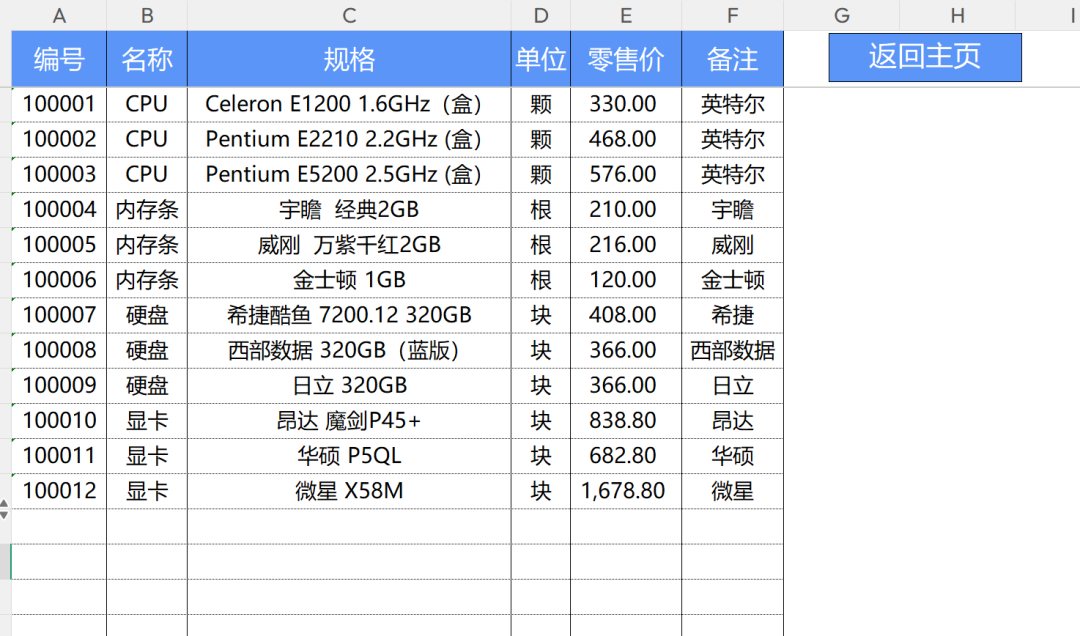Screen dimensions: 1080x636
Task: Select cell with number 100005
Action: point(59,245)
